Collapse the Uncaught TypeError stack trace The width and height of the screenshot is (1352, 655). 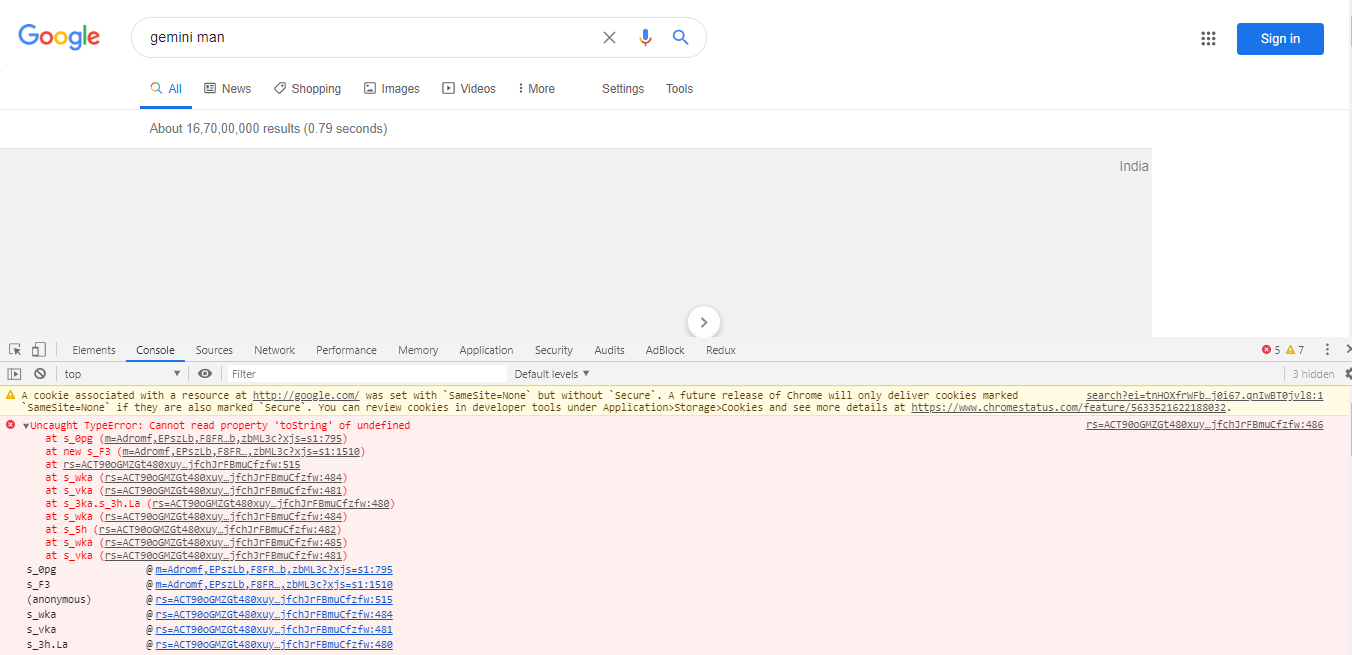coord(26,426)
